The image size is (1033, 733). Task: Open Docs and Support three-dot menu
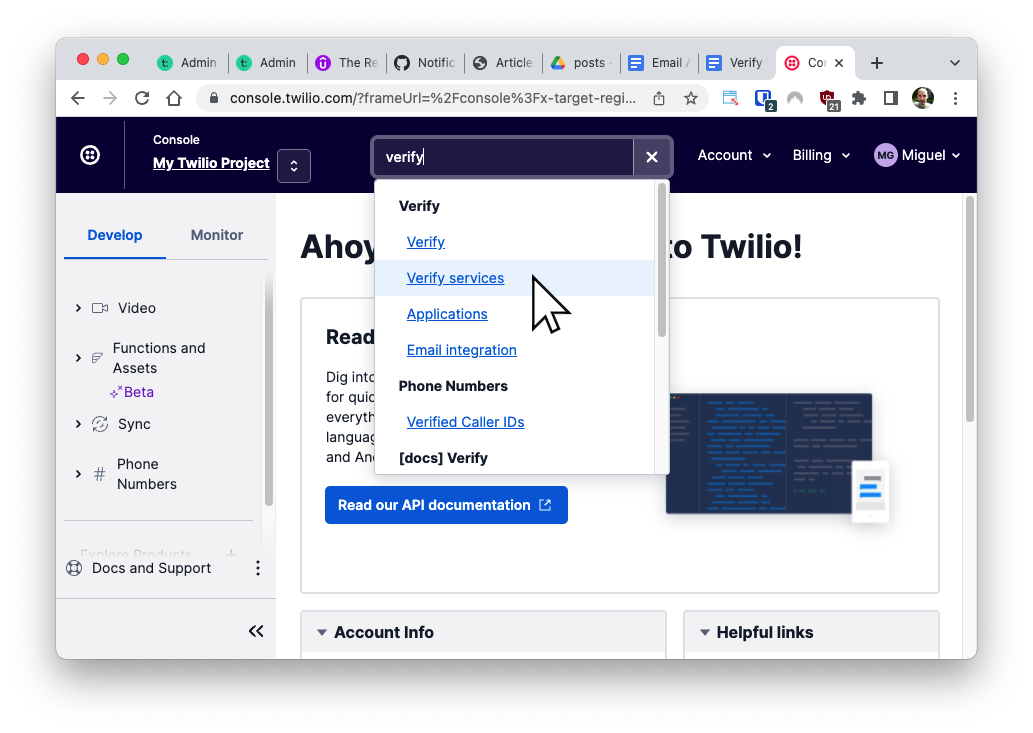[258, 568]
